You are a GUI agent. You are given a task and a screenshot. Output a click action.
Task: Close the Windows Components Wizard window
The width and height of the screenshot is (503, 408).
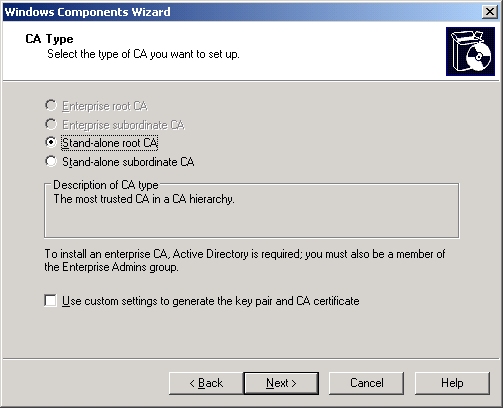tap(490, 12)
